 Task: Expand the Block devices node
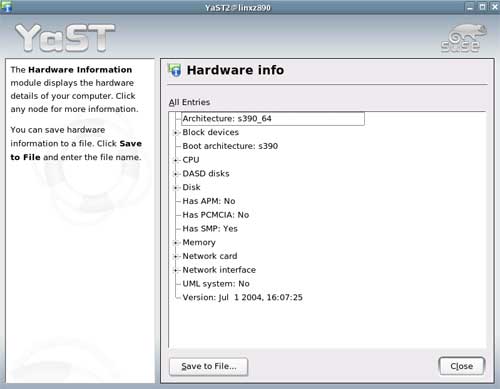pyautogui.click(x=176, y=133)
